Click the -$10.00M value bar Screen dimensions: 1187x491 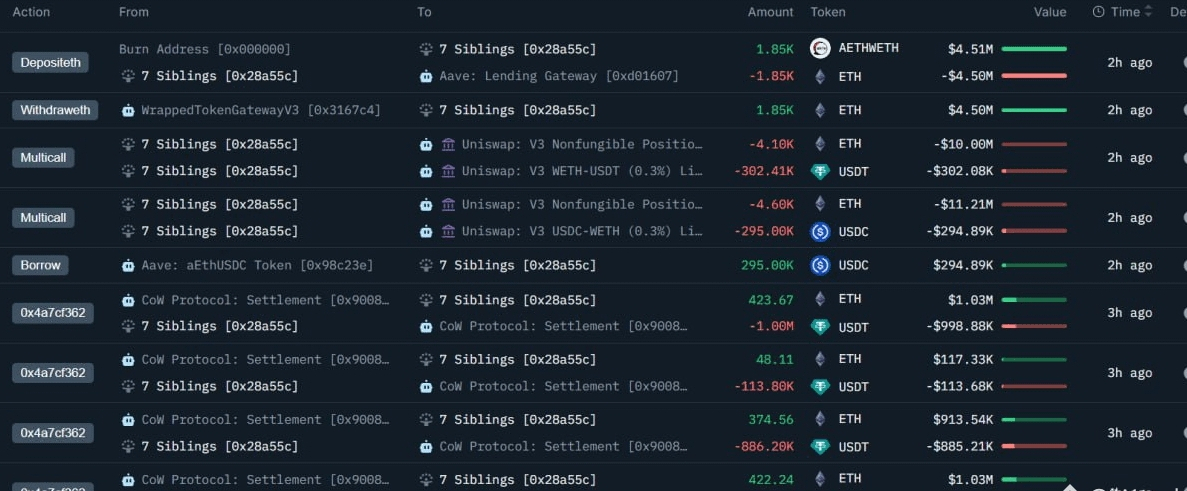click(1034, 144)
